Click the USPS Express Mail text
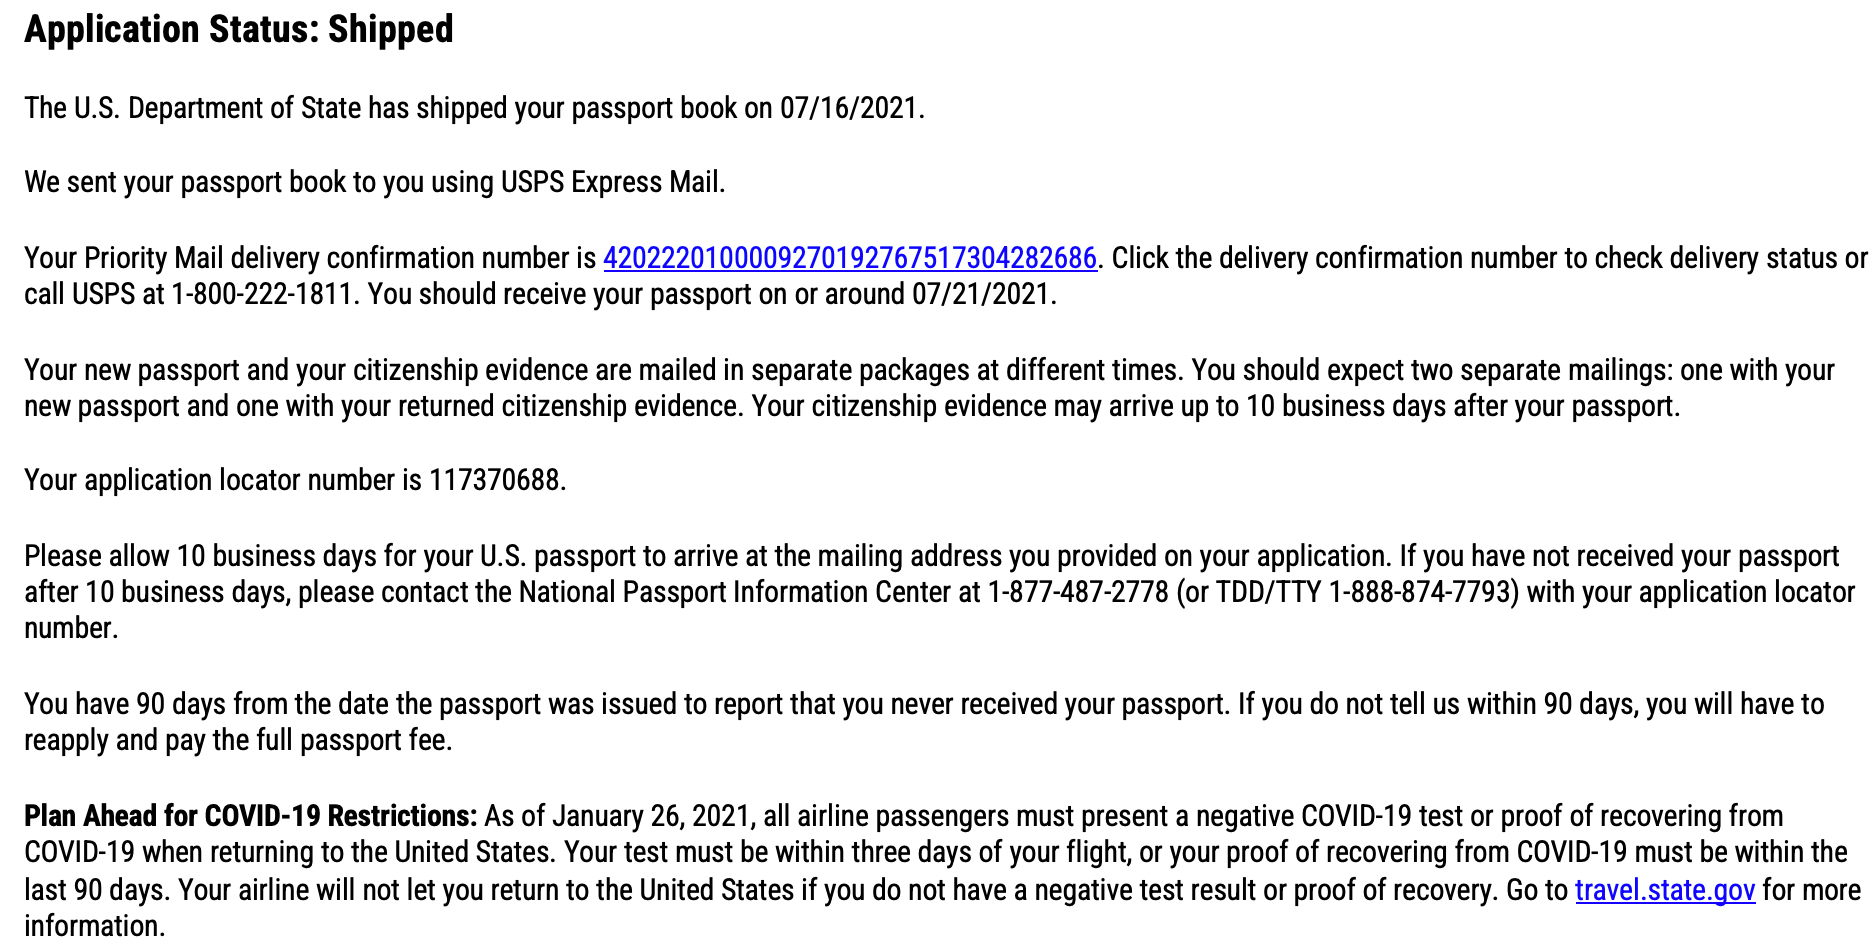 tap(610, 182)
